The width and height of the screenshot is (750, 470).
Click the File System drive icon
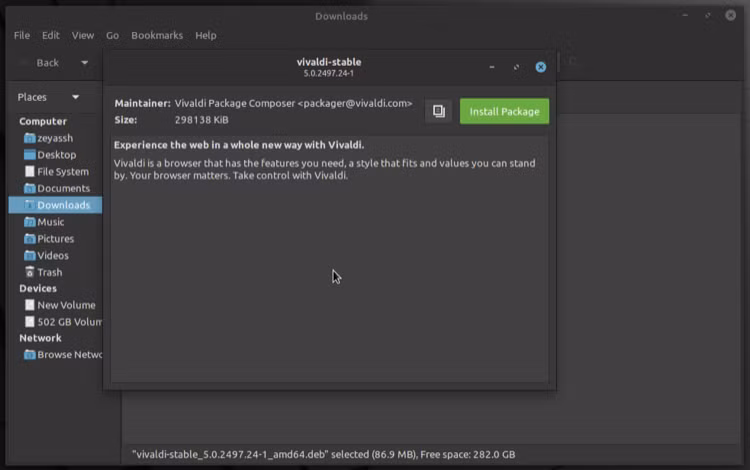(30, 172)
